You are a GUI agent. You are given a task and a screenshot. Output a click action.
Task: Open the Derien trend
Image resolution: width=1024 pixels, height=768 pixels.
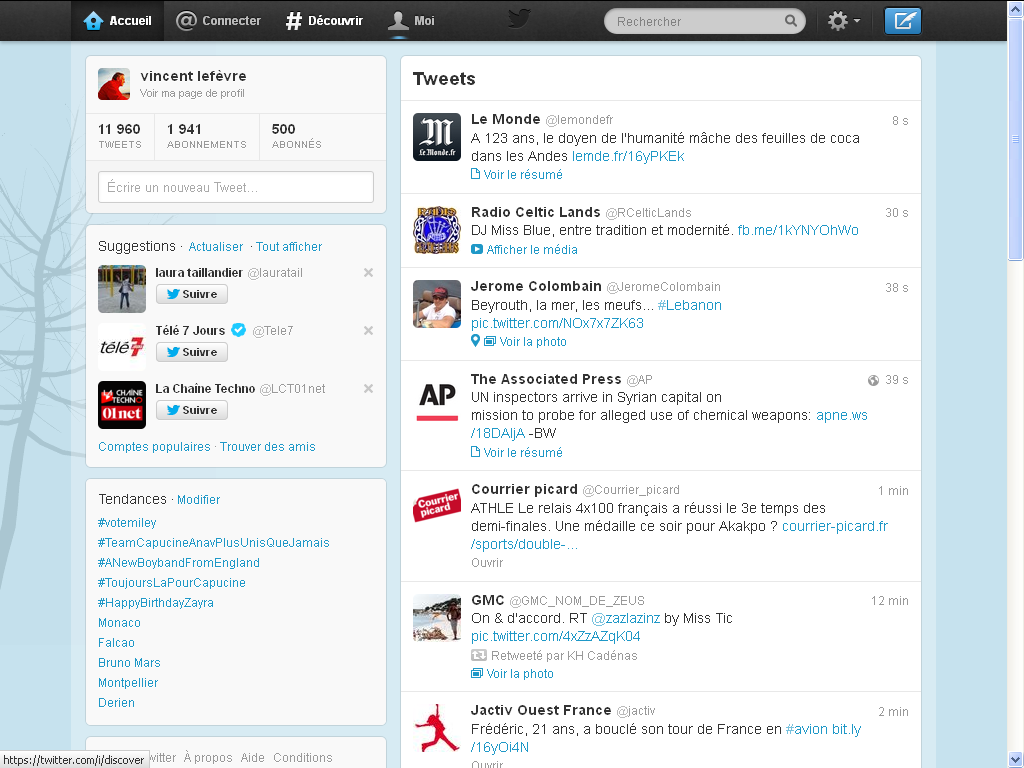pyautogui.click(x=116, y=703)
